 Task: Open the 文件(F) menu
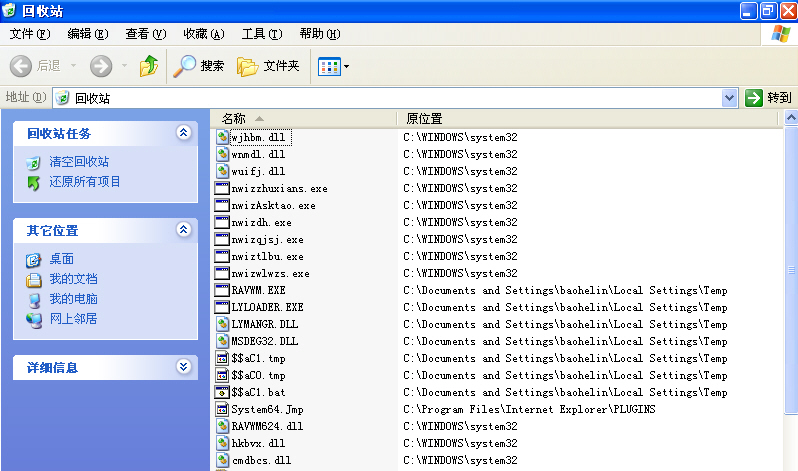(30, 34)
